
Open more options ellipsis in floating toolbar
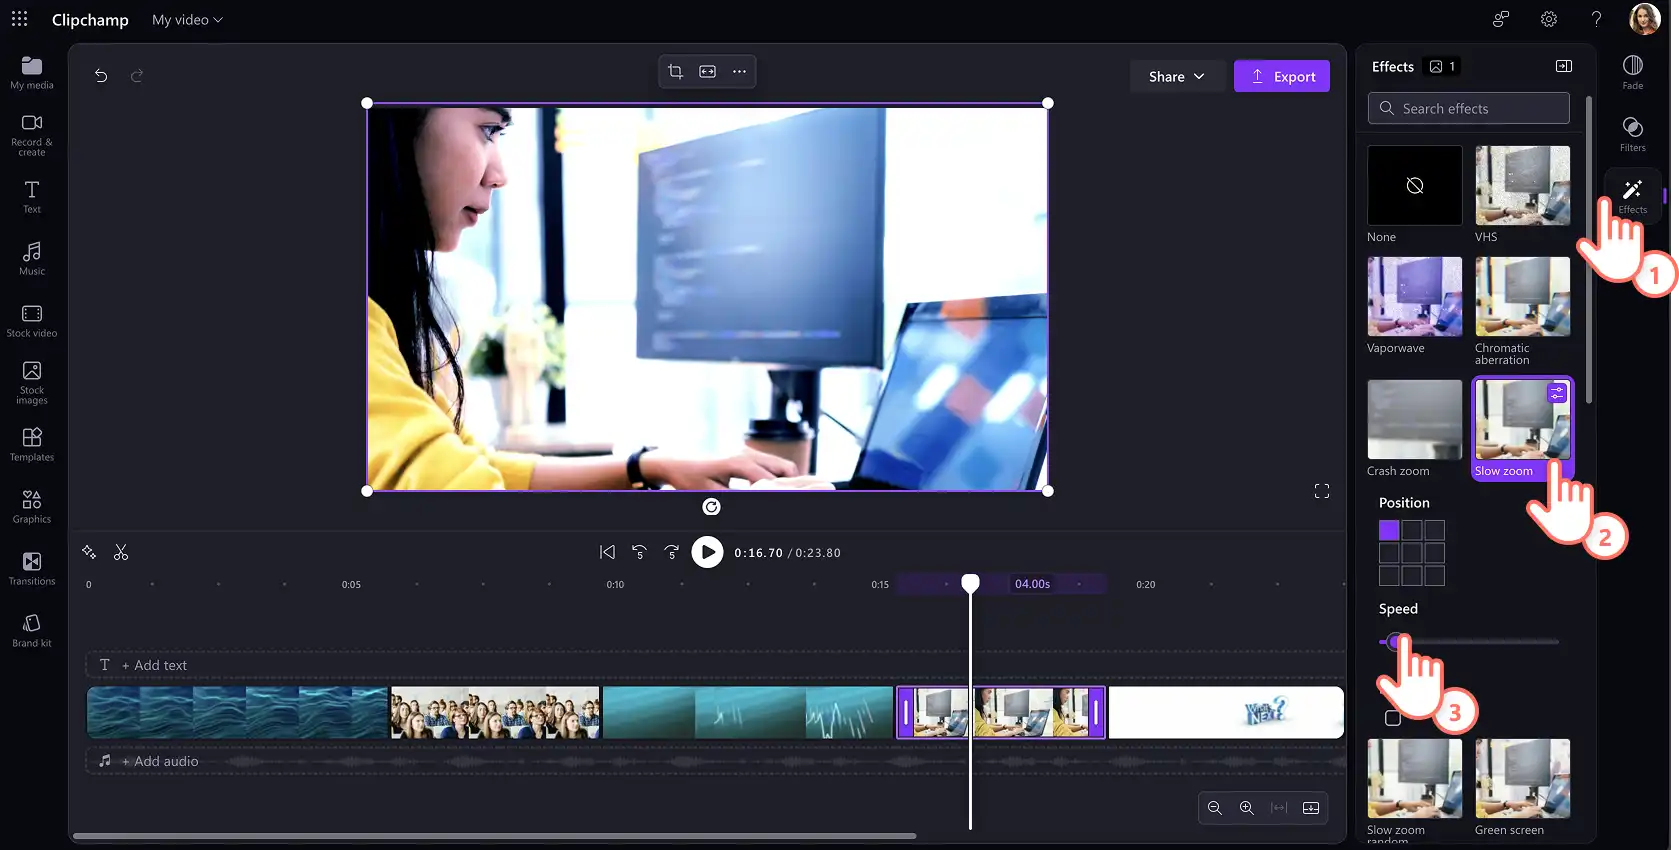click(x=740, y=72)
